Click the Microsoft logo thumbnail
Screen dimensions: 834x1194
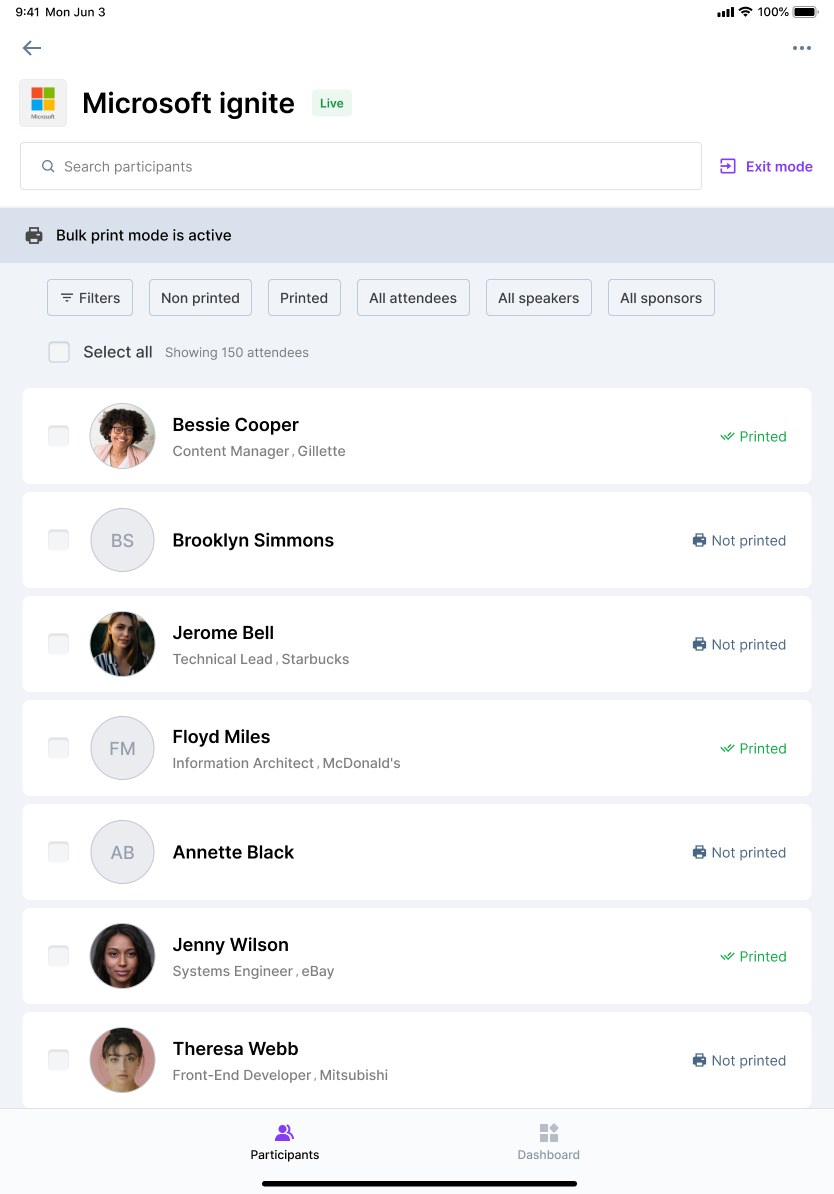tap(43, 103)
